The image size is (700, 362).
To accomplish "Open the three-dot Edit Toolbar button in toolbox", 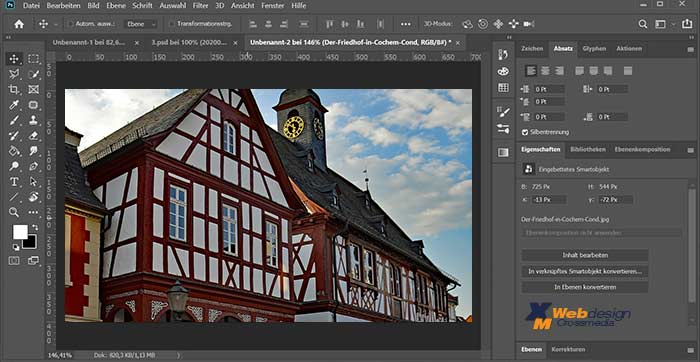I will pos(33,212).
